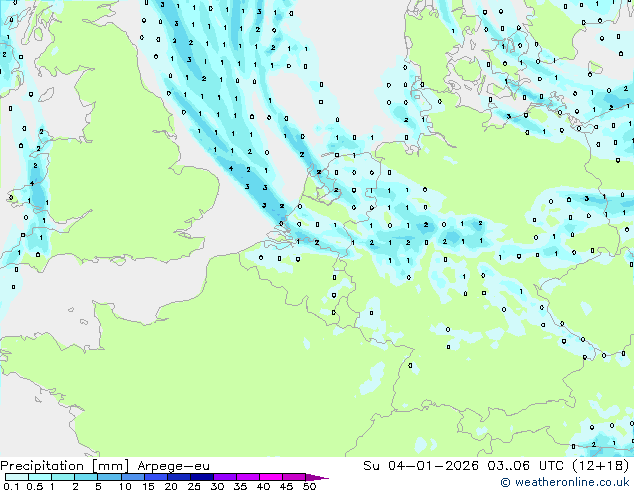Click the "(12+18)" forecast run text
Screen dimensions: 634x490
[x=601, y=466]
